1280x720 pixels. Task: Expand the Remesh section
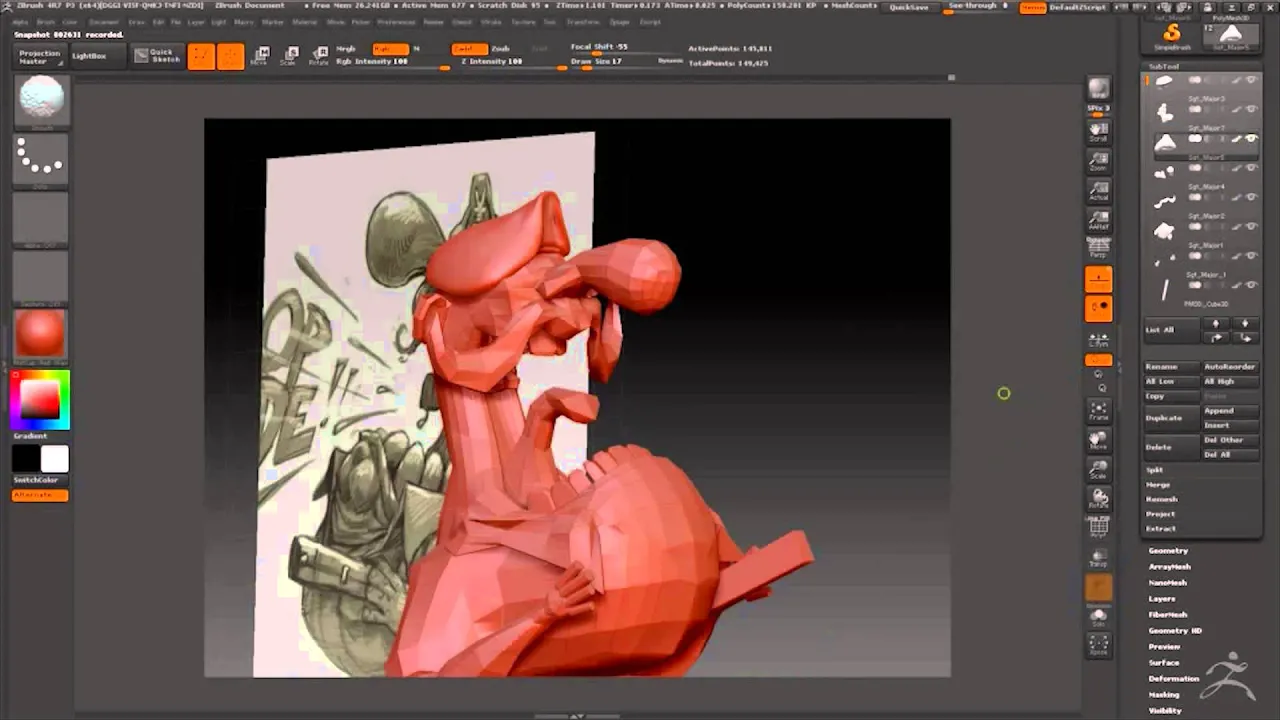click(x=1162, y=499)
